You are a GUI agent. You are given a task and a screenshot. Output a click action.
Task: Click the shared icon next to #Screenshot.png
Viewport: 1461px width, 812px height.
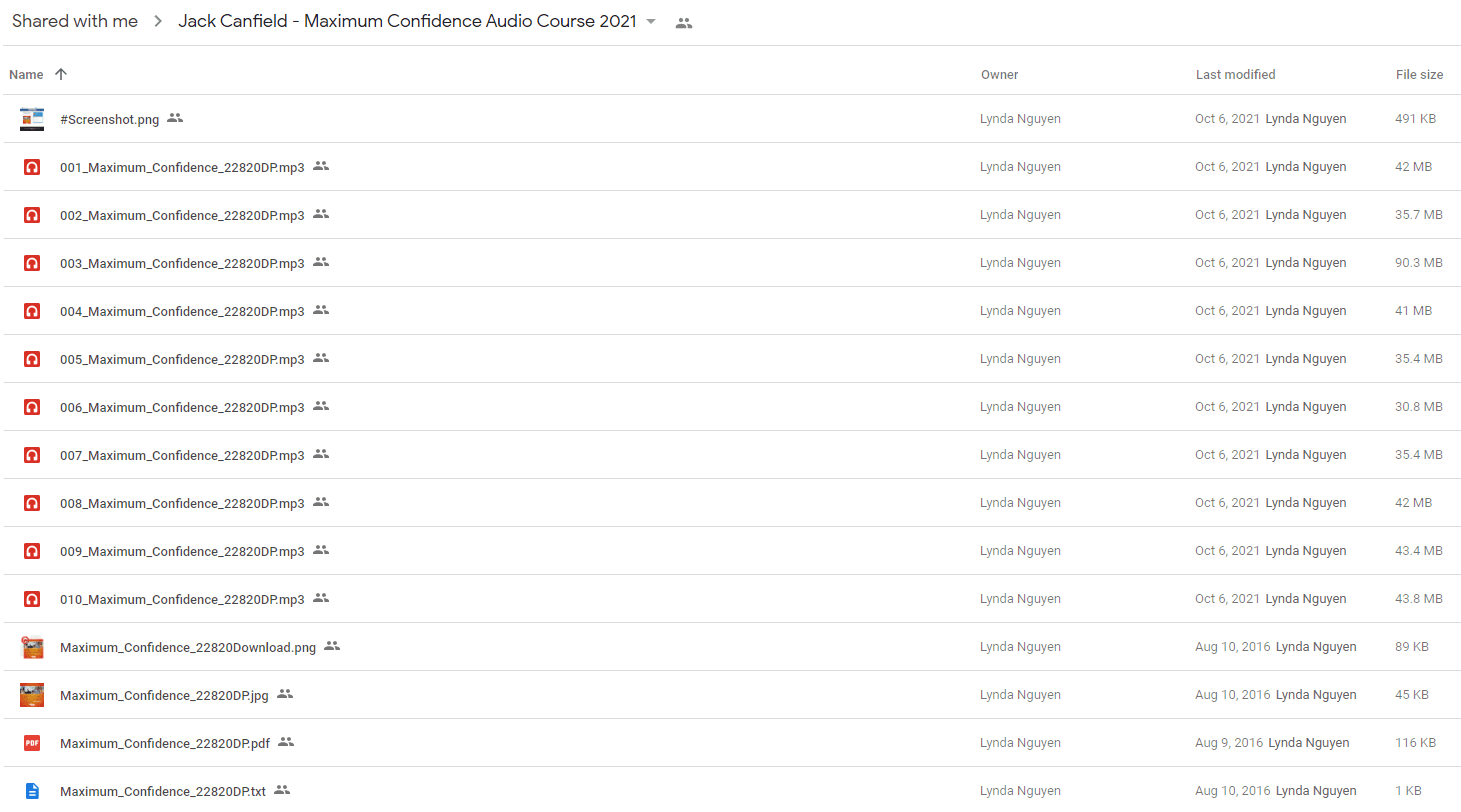pyautogui.click(x=175, y=118)
